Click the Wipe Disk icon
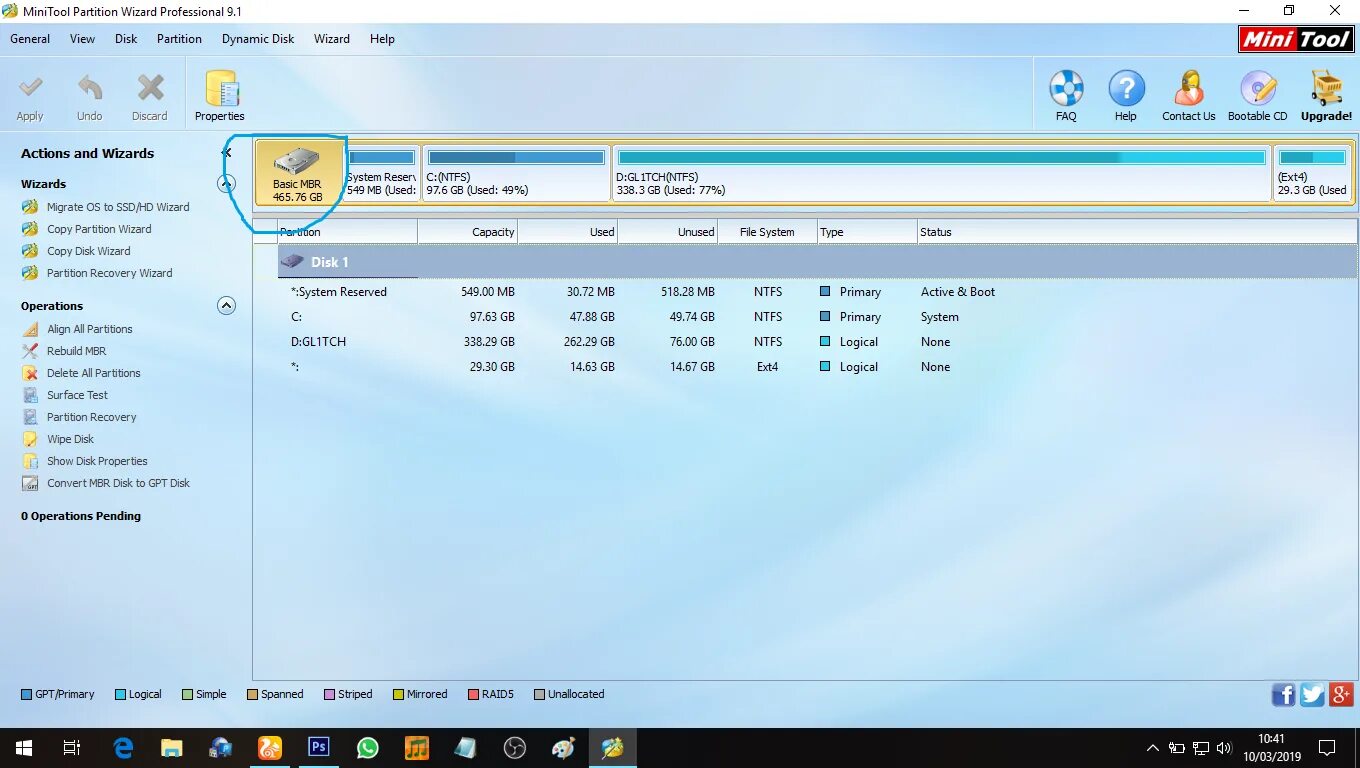Screen dimensions: 1360x768 [30, 439]
